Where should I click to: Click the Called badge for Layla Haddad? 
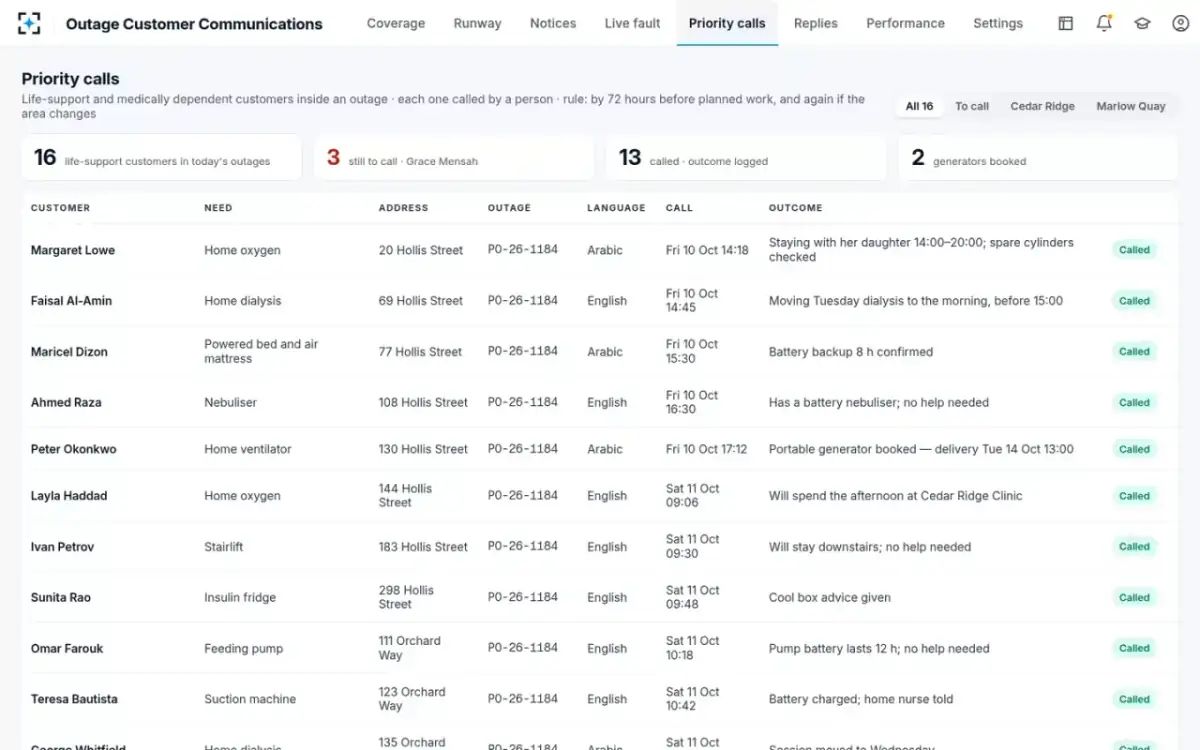(x=1134, y=496)
